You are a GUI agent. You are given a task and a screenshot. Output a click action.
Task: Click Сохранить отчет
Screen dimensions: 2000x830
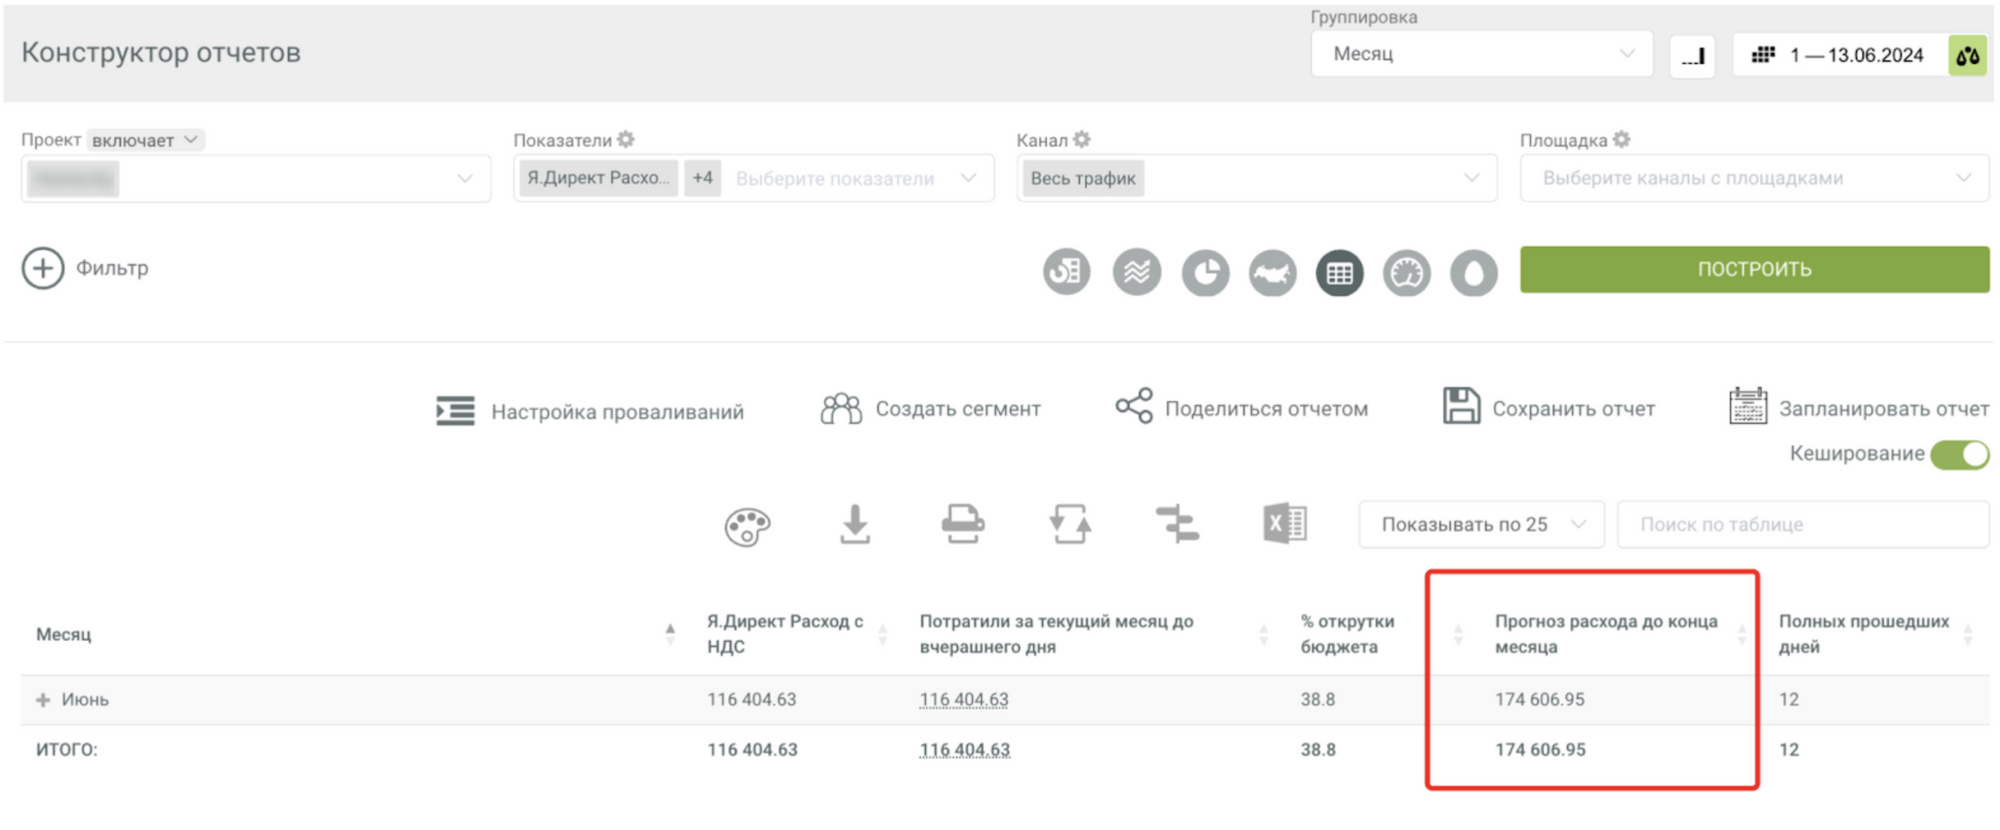(x=1549, y=408)
